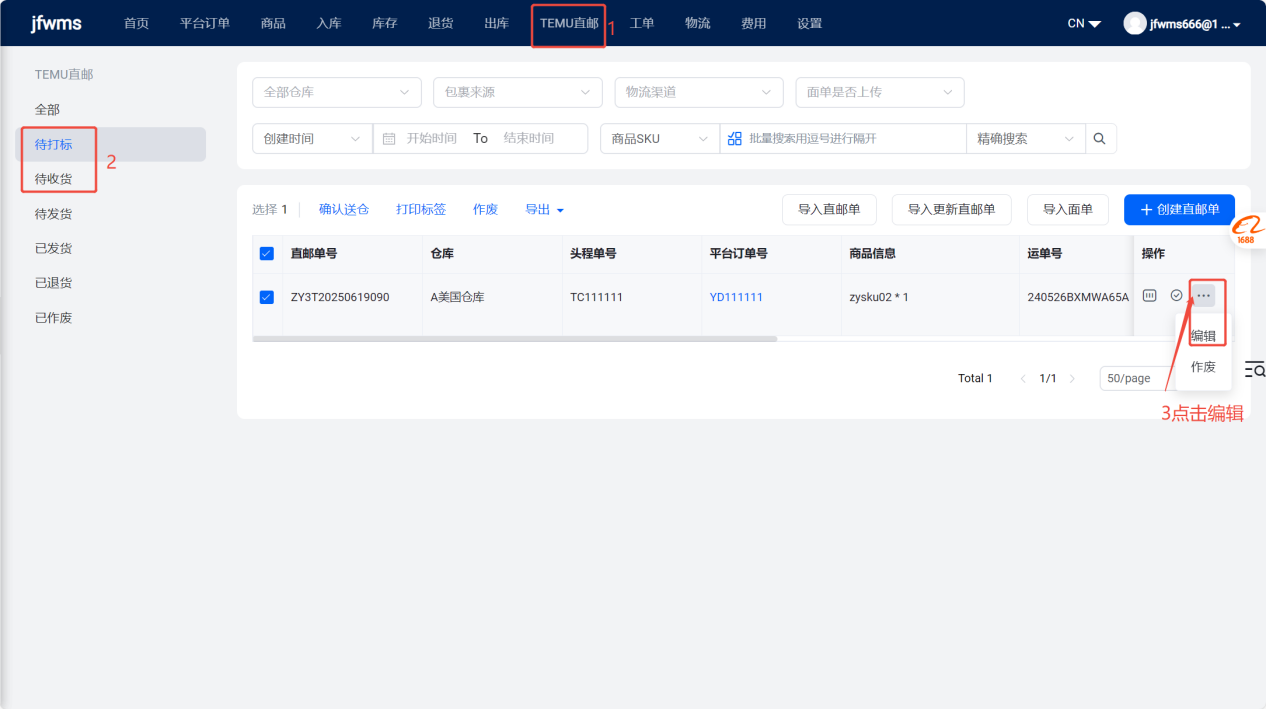Open the TEMU直邮 menu
Viewport: 1266px width, 709px height.
[569, 23]
